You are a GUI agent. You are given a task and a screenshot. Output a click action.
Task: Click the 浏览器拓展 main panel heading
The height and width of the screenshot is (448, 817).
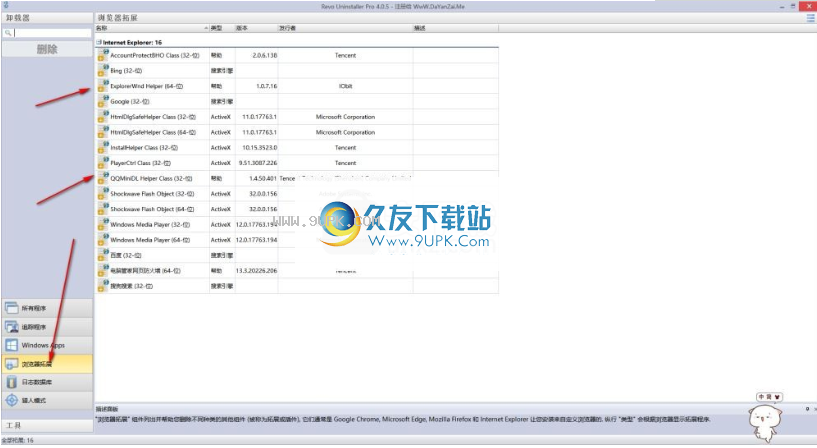118,18
